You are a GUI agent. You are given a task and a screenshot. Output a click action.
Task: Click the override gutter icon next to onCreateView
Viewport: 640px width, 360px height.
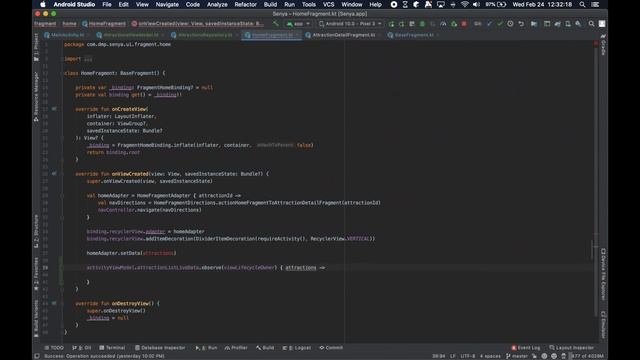tap(54, 109)
